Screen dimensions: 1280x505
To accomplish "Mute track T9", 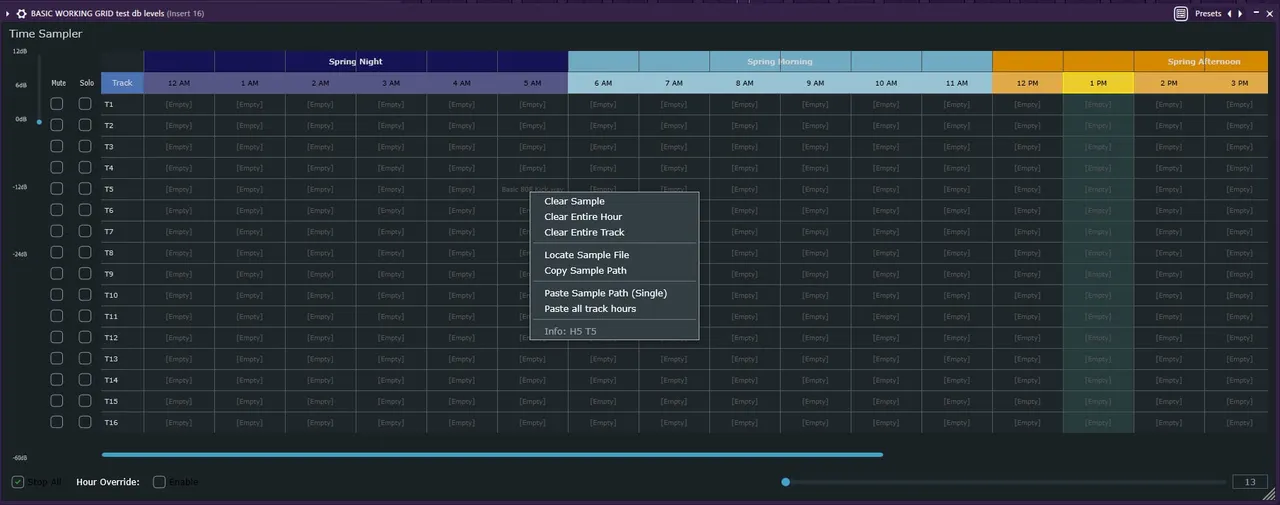I will [57, 273].
